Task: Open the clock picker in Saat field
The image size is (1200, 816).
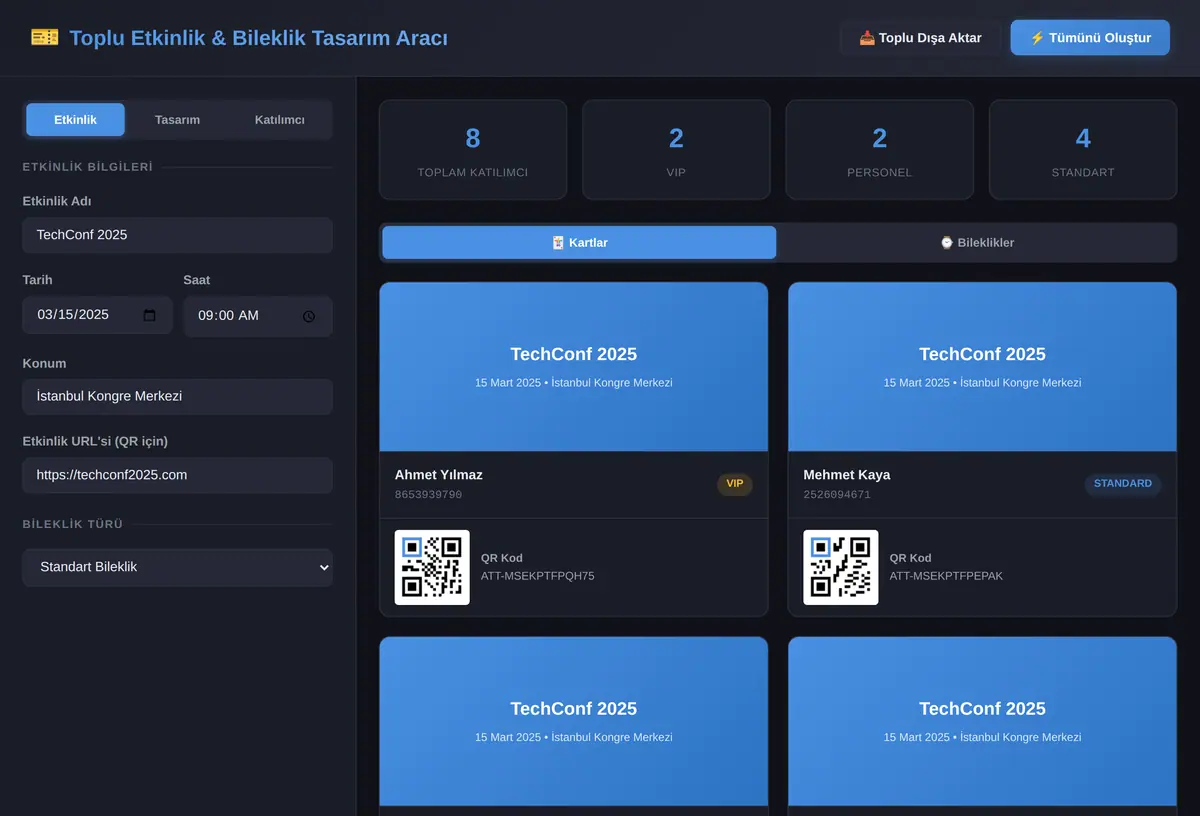Action: pos(309,316)
